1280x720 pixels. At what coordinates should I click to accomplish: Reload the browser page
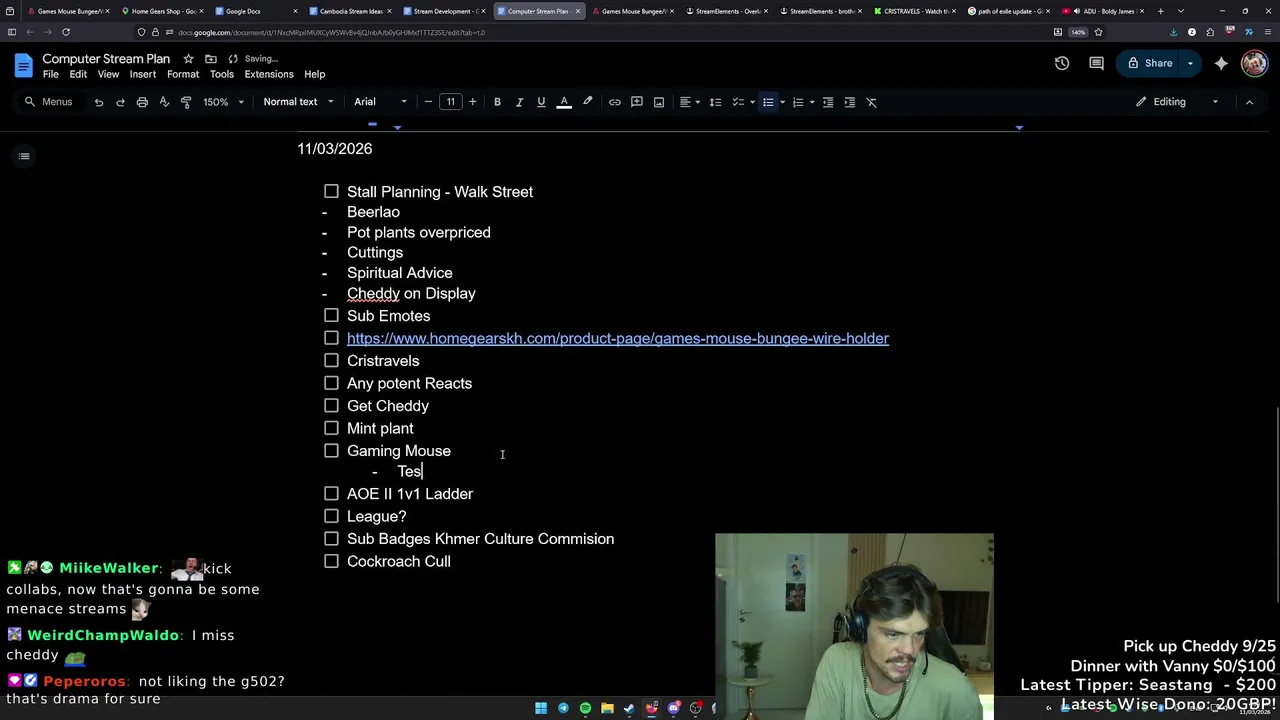(x=66, y=32)
